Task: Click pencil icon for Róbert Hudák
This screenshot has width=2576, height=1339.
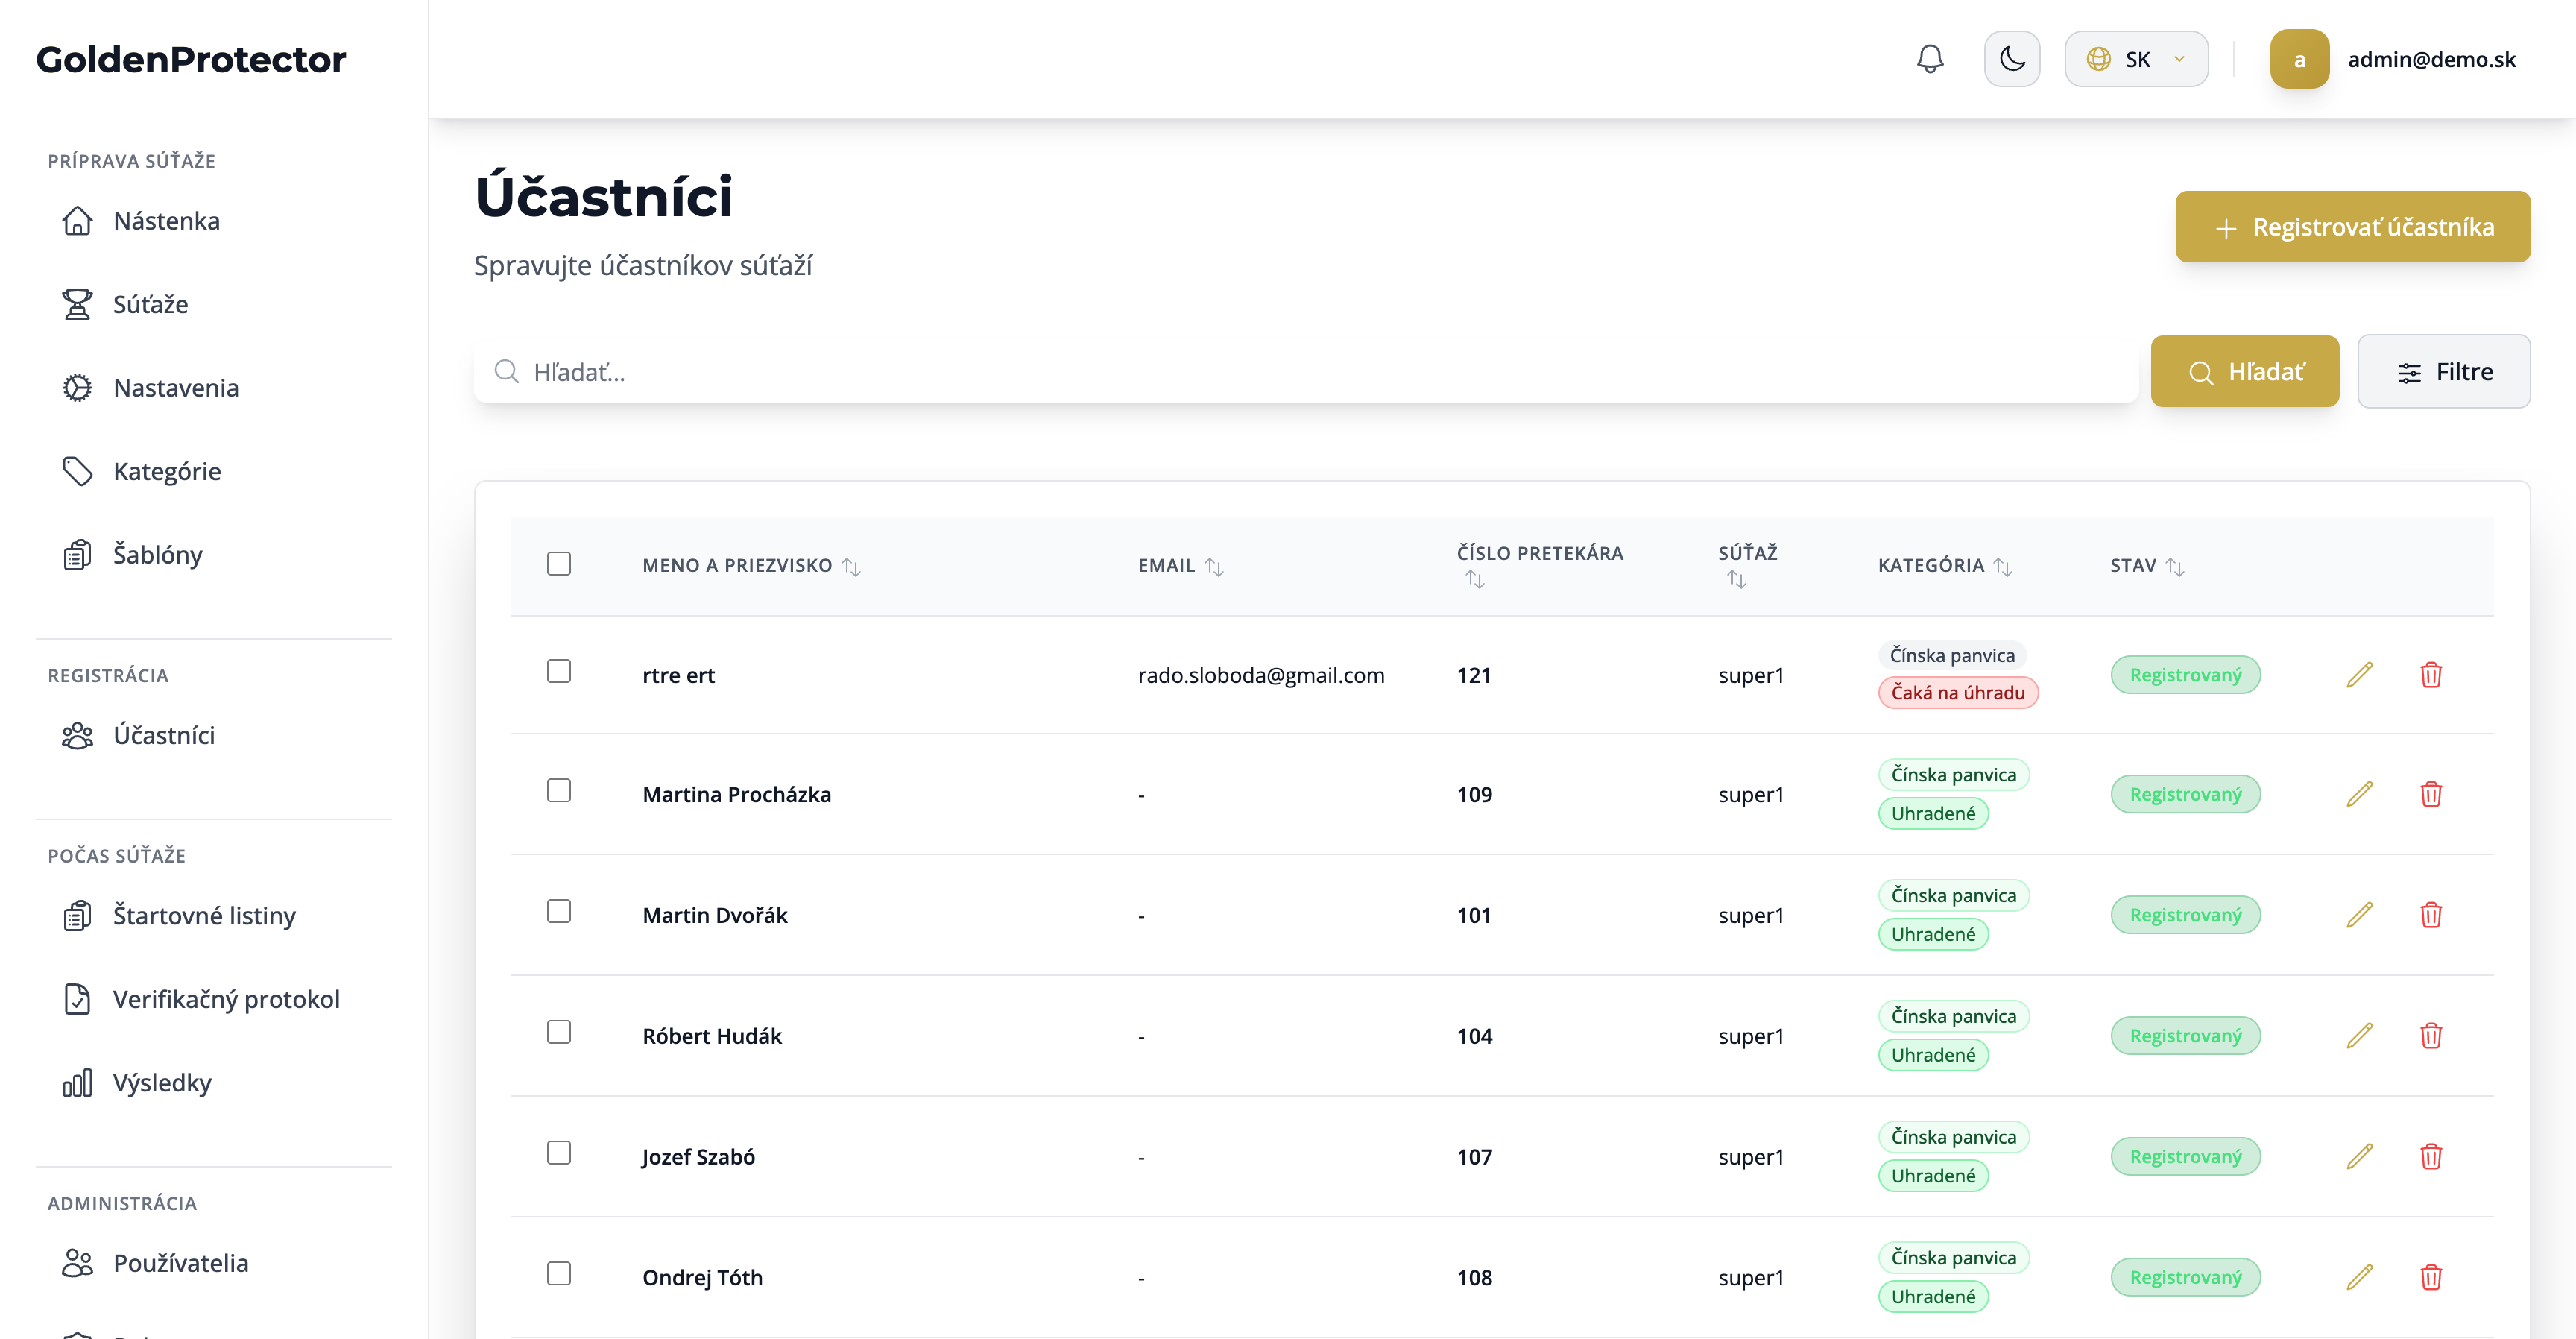Action: pos(2359,1036)
